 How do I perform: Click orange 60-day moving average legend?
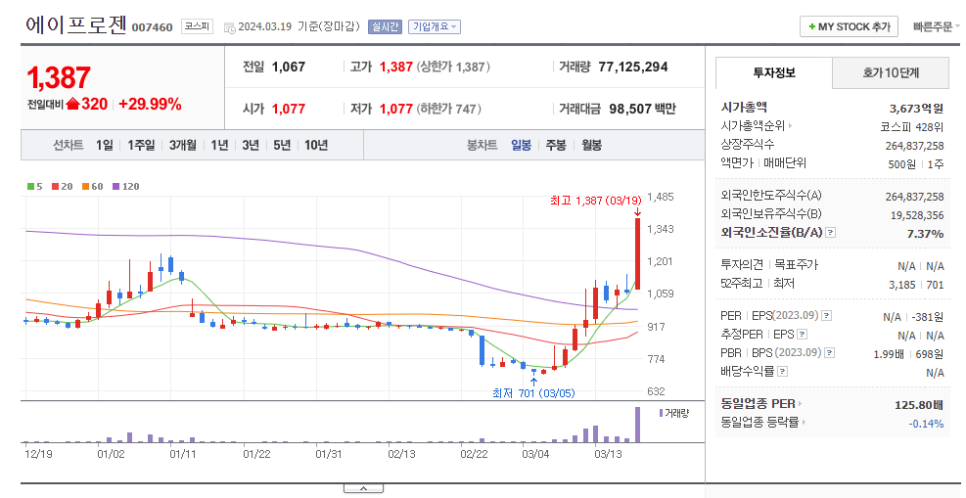(x=92, y=186)
